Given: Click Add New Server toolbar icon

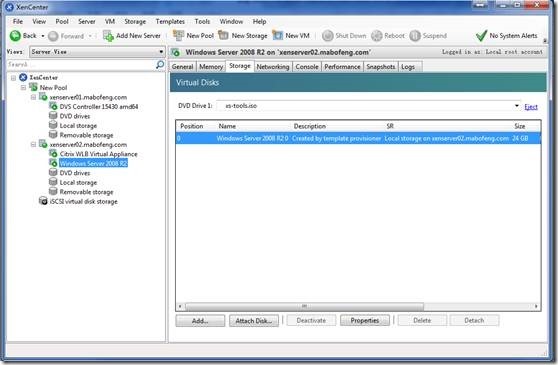Looking at the screenshot, I should pyautogui.click(x=108, y=36).
